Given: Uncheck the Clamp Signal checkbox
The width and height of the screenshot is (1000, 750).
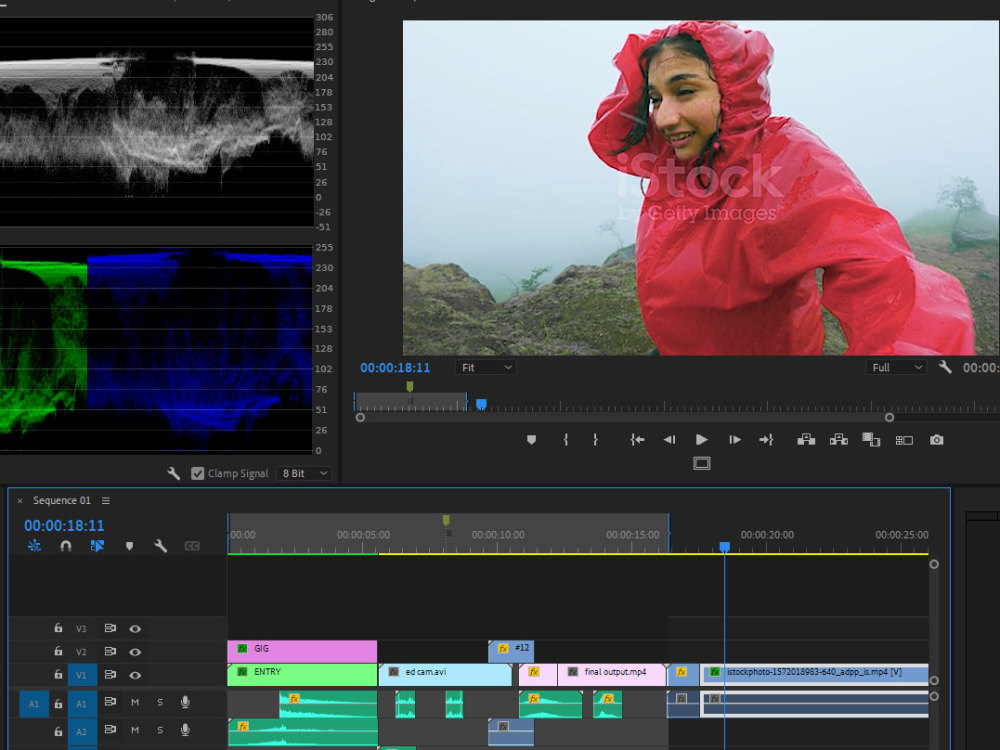Looking at the screenshot, I should 198,473.
